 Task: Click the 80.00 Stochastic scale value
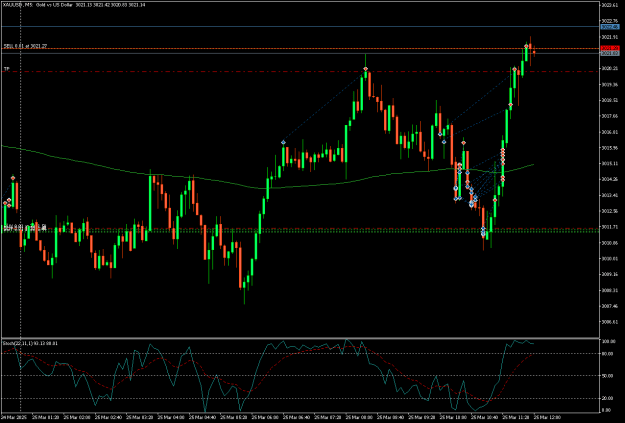608,353
